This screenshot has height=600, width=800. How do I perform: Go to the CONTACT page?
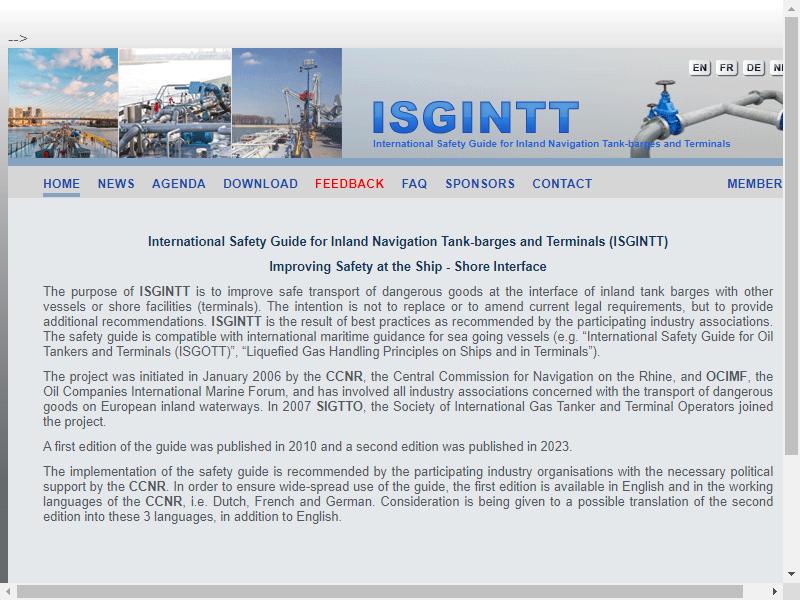(562, 184)
